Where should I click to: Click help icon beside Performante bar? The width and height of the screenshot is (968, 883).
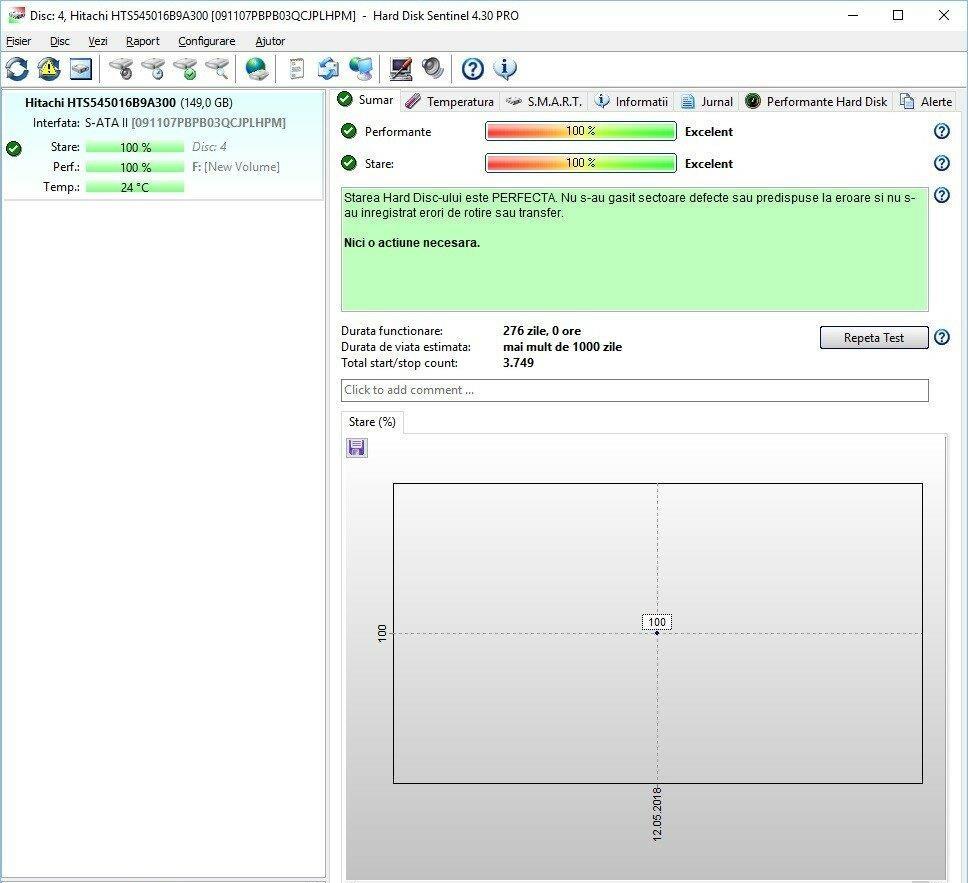(x=941, y=132)
